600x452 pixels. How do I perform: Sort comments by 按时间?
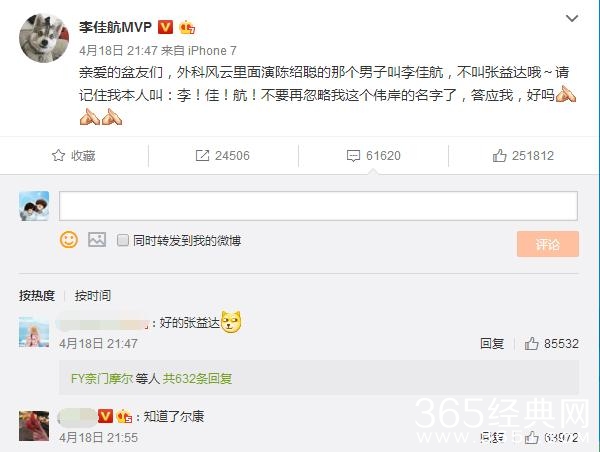tap(93, 295)
